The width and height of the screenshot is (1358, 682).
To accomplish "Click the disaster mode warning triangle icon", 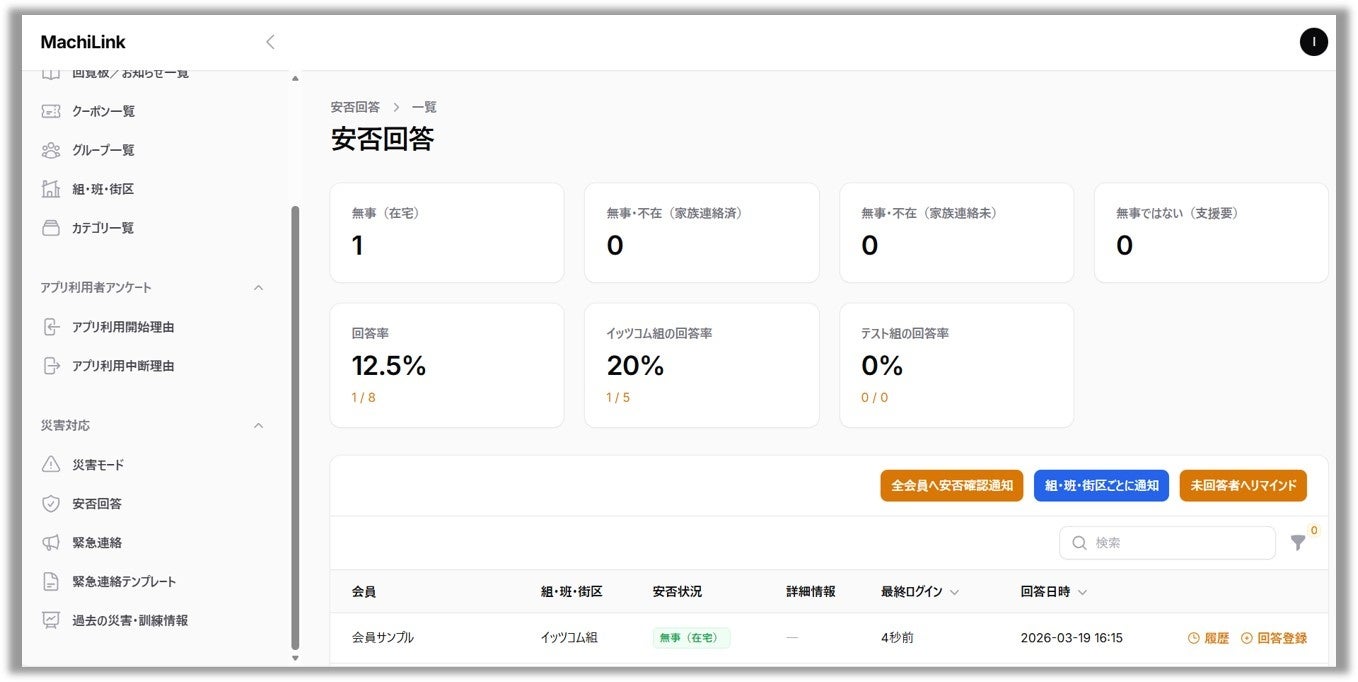I will [51, 465].
